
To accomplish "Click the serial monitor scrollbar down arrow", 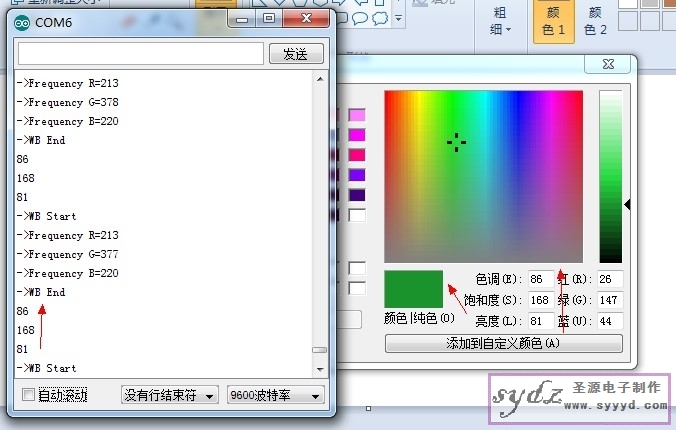I will coord(320,369).
